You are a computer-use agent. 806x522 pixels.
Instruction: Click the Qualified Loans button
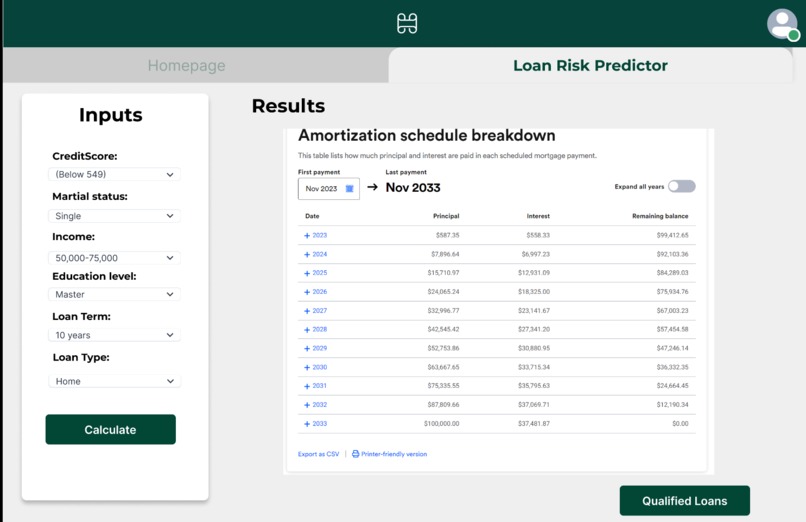click(x=685, y=500)
